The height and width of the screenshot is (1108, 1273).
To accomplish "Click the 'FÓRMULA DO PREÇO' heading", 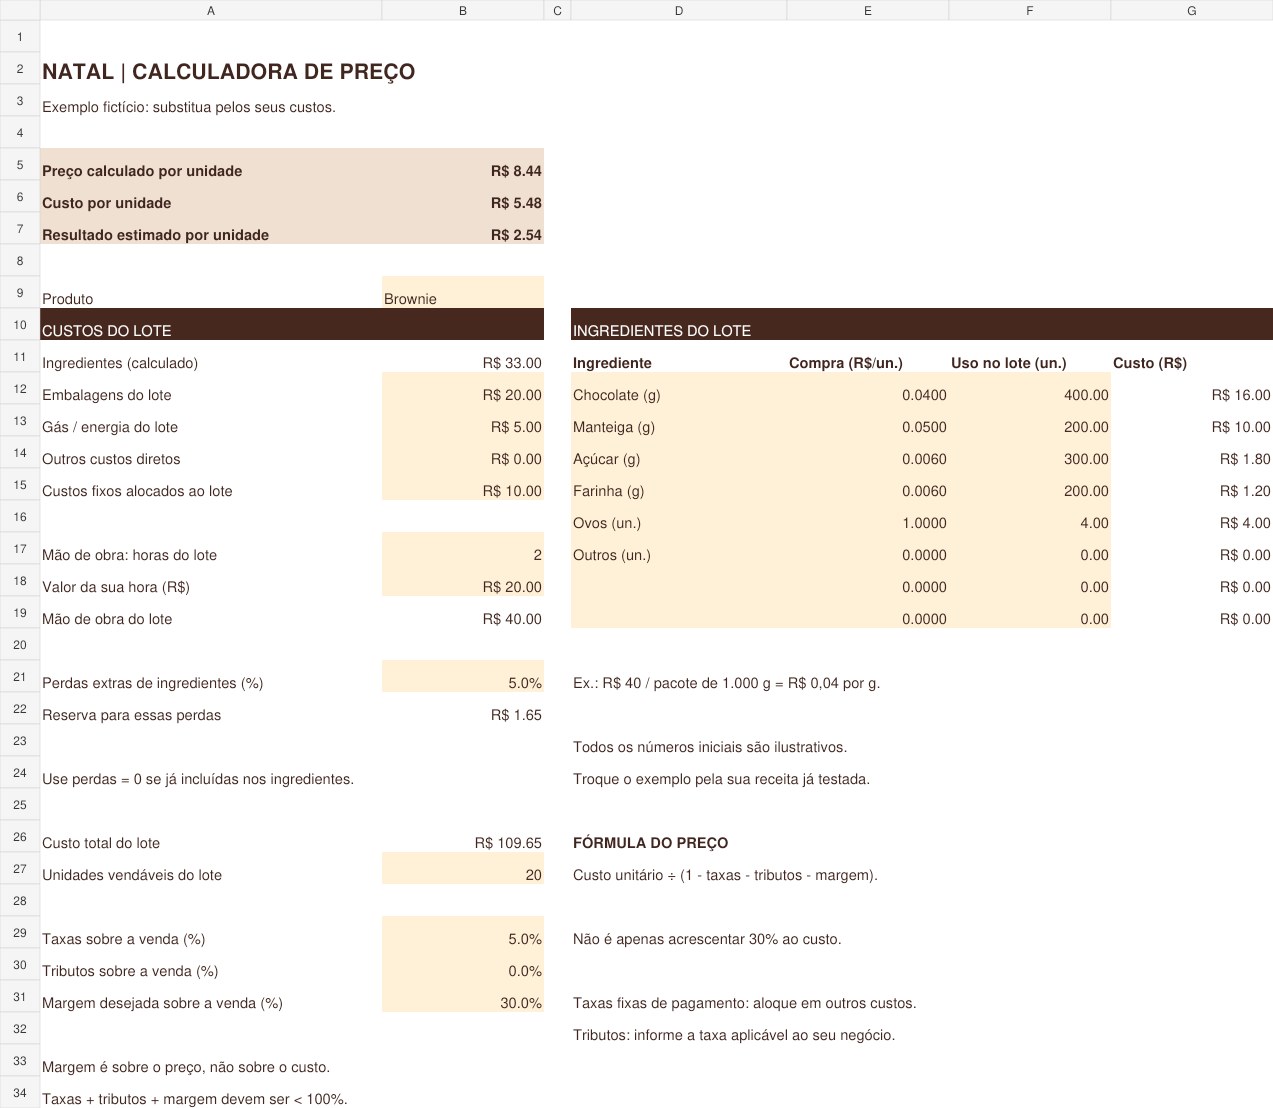I will 651,843.
